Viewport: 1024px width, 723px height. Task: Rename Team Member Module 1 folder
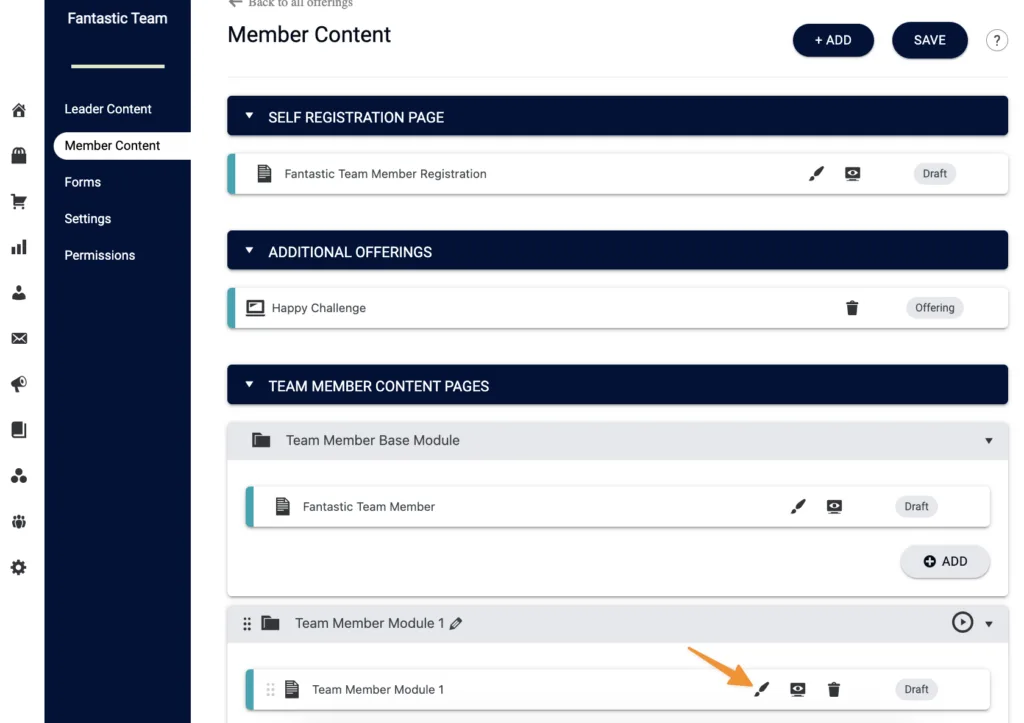(x=457, y=622)
